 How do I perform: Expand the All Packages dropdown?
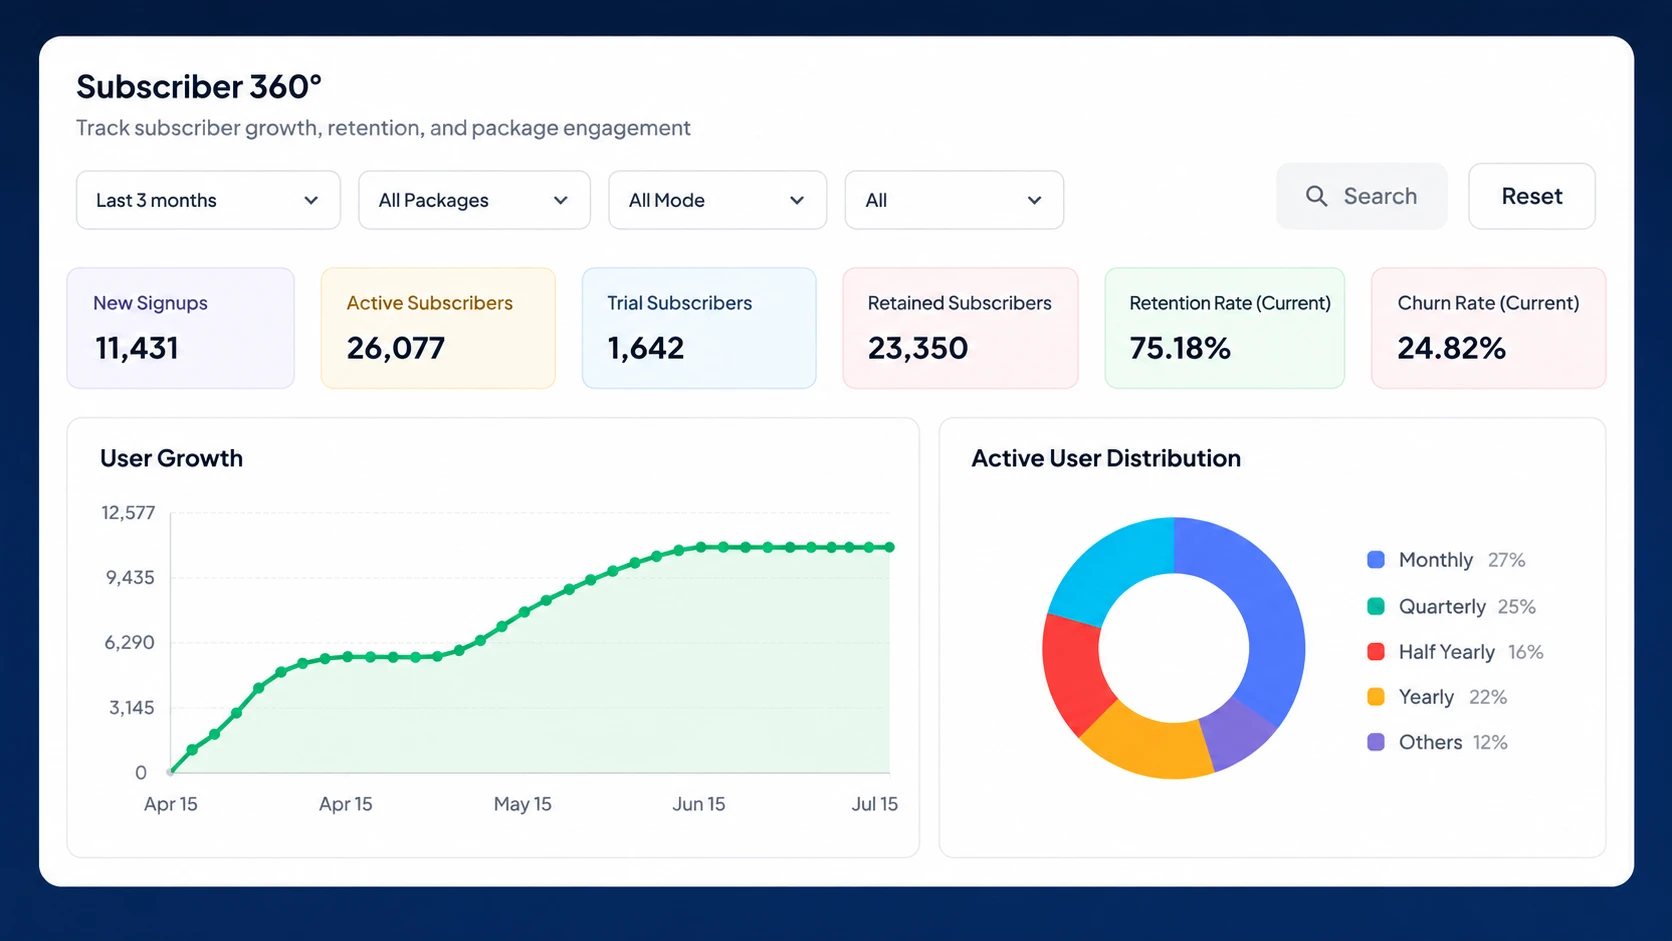(x=474, y=200)
